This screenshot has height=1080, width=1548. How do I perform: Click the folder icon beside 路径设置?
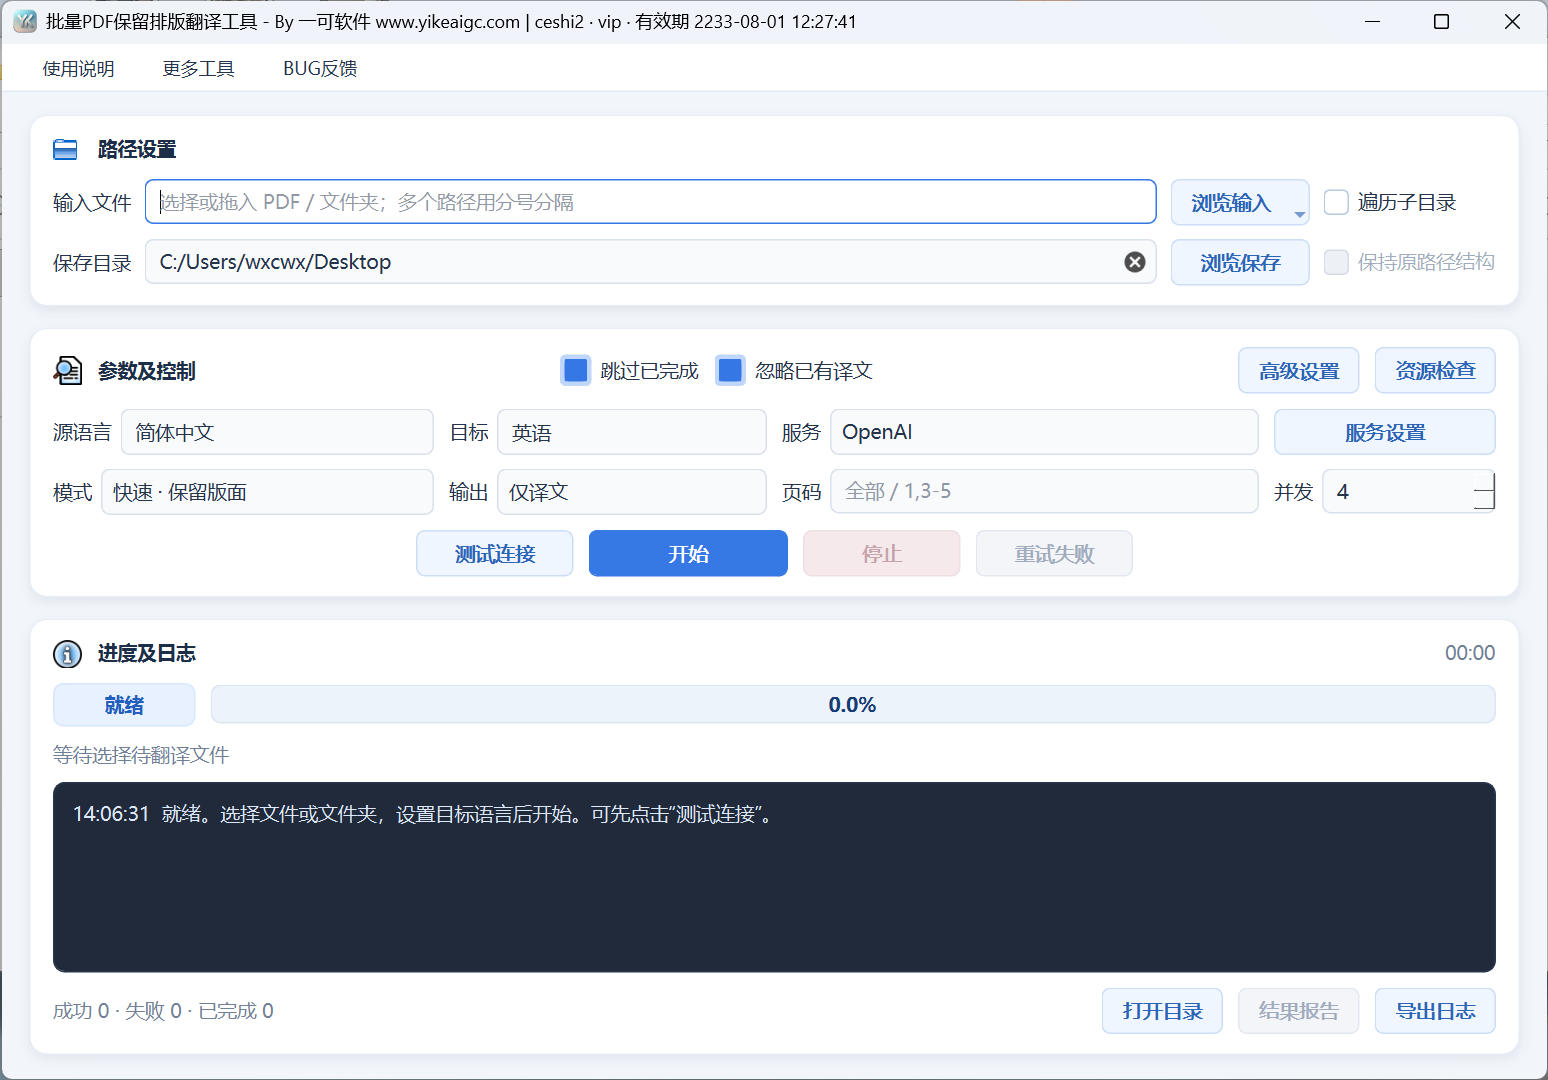tap(65, 150)
